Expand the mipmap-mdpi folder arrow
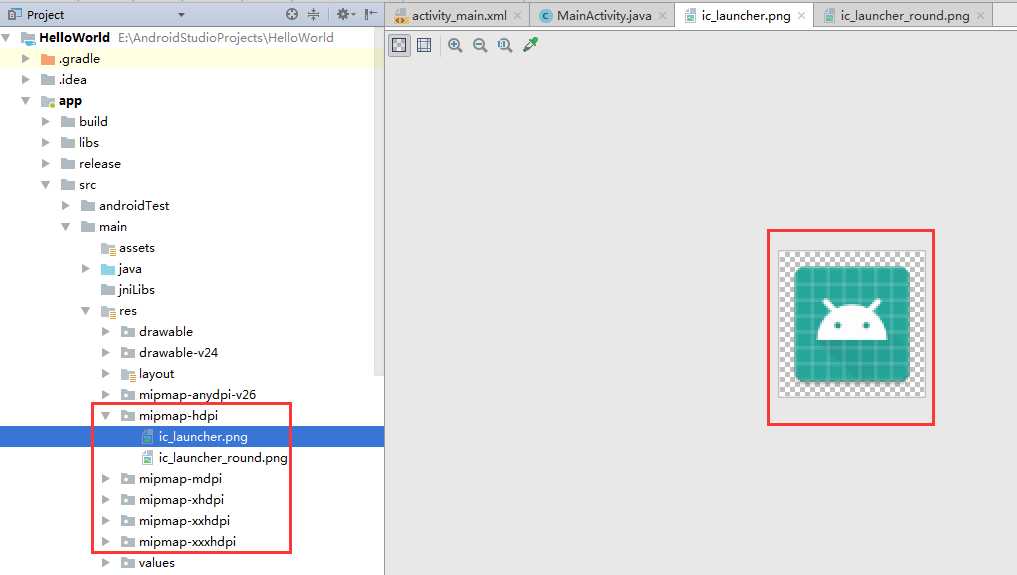 coord(106,478)
